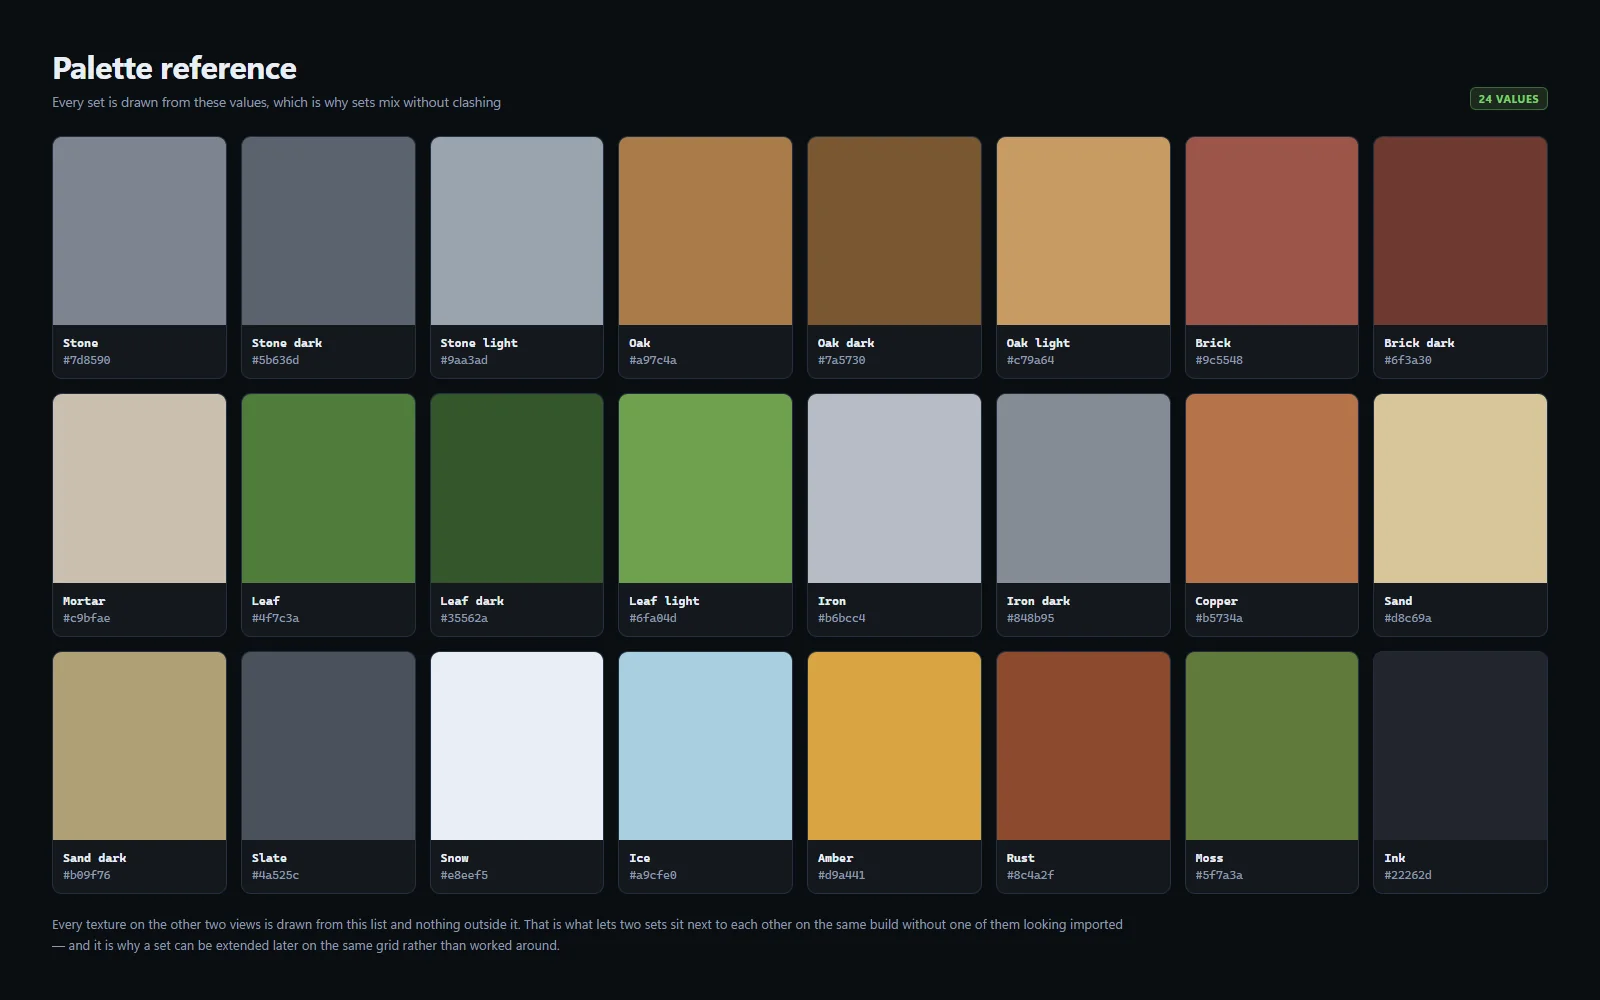
Task: Click hex value #b09f76
Action: (87, 875)
